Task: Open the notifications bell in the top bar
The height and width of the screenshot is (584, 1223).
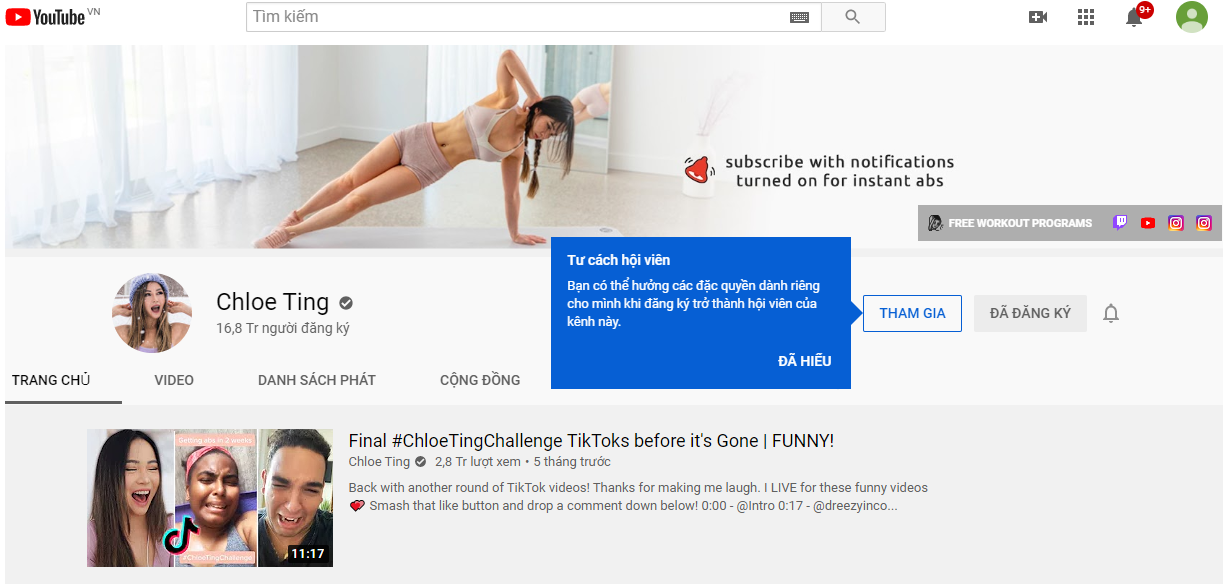Action: [1134, 17]
